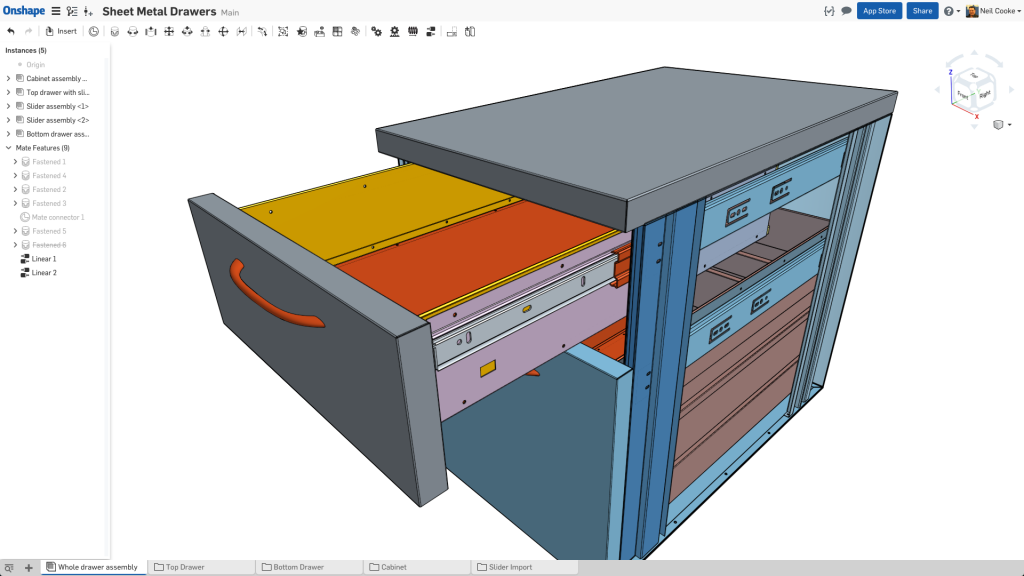1024x576 pixels.
Task: Expand the Slider assembly <1> instance
Action: tap(8, 106)
